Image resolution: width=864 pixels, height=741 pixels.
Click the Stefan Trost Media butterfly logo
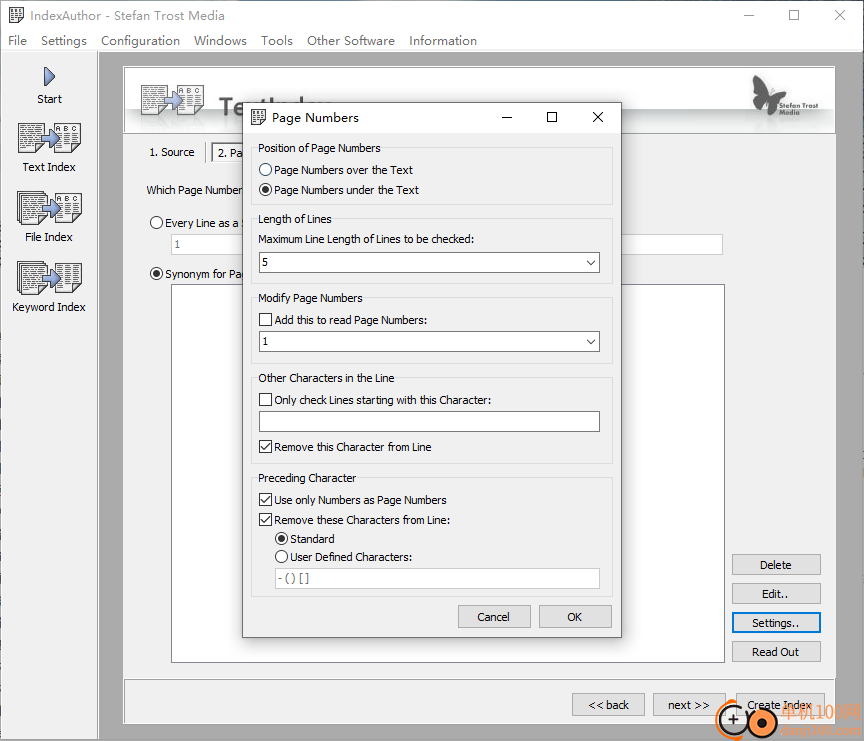(785, 95)
